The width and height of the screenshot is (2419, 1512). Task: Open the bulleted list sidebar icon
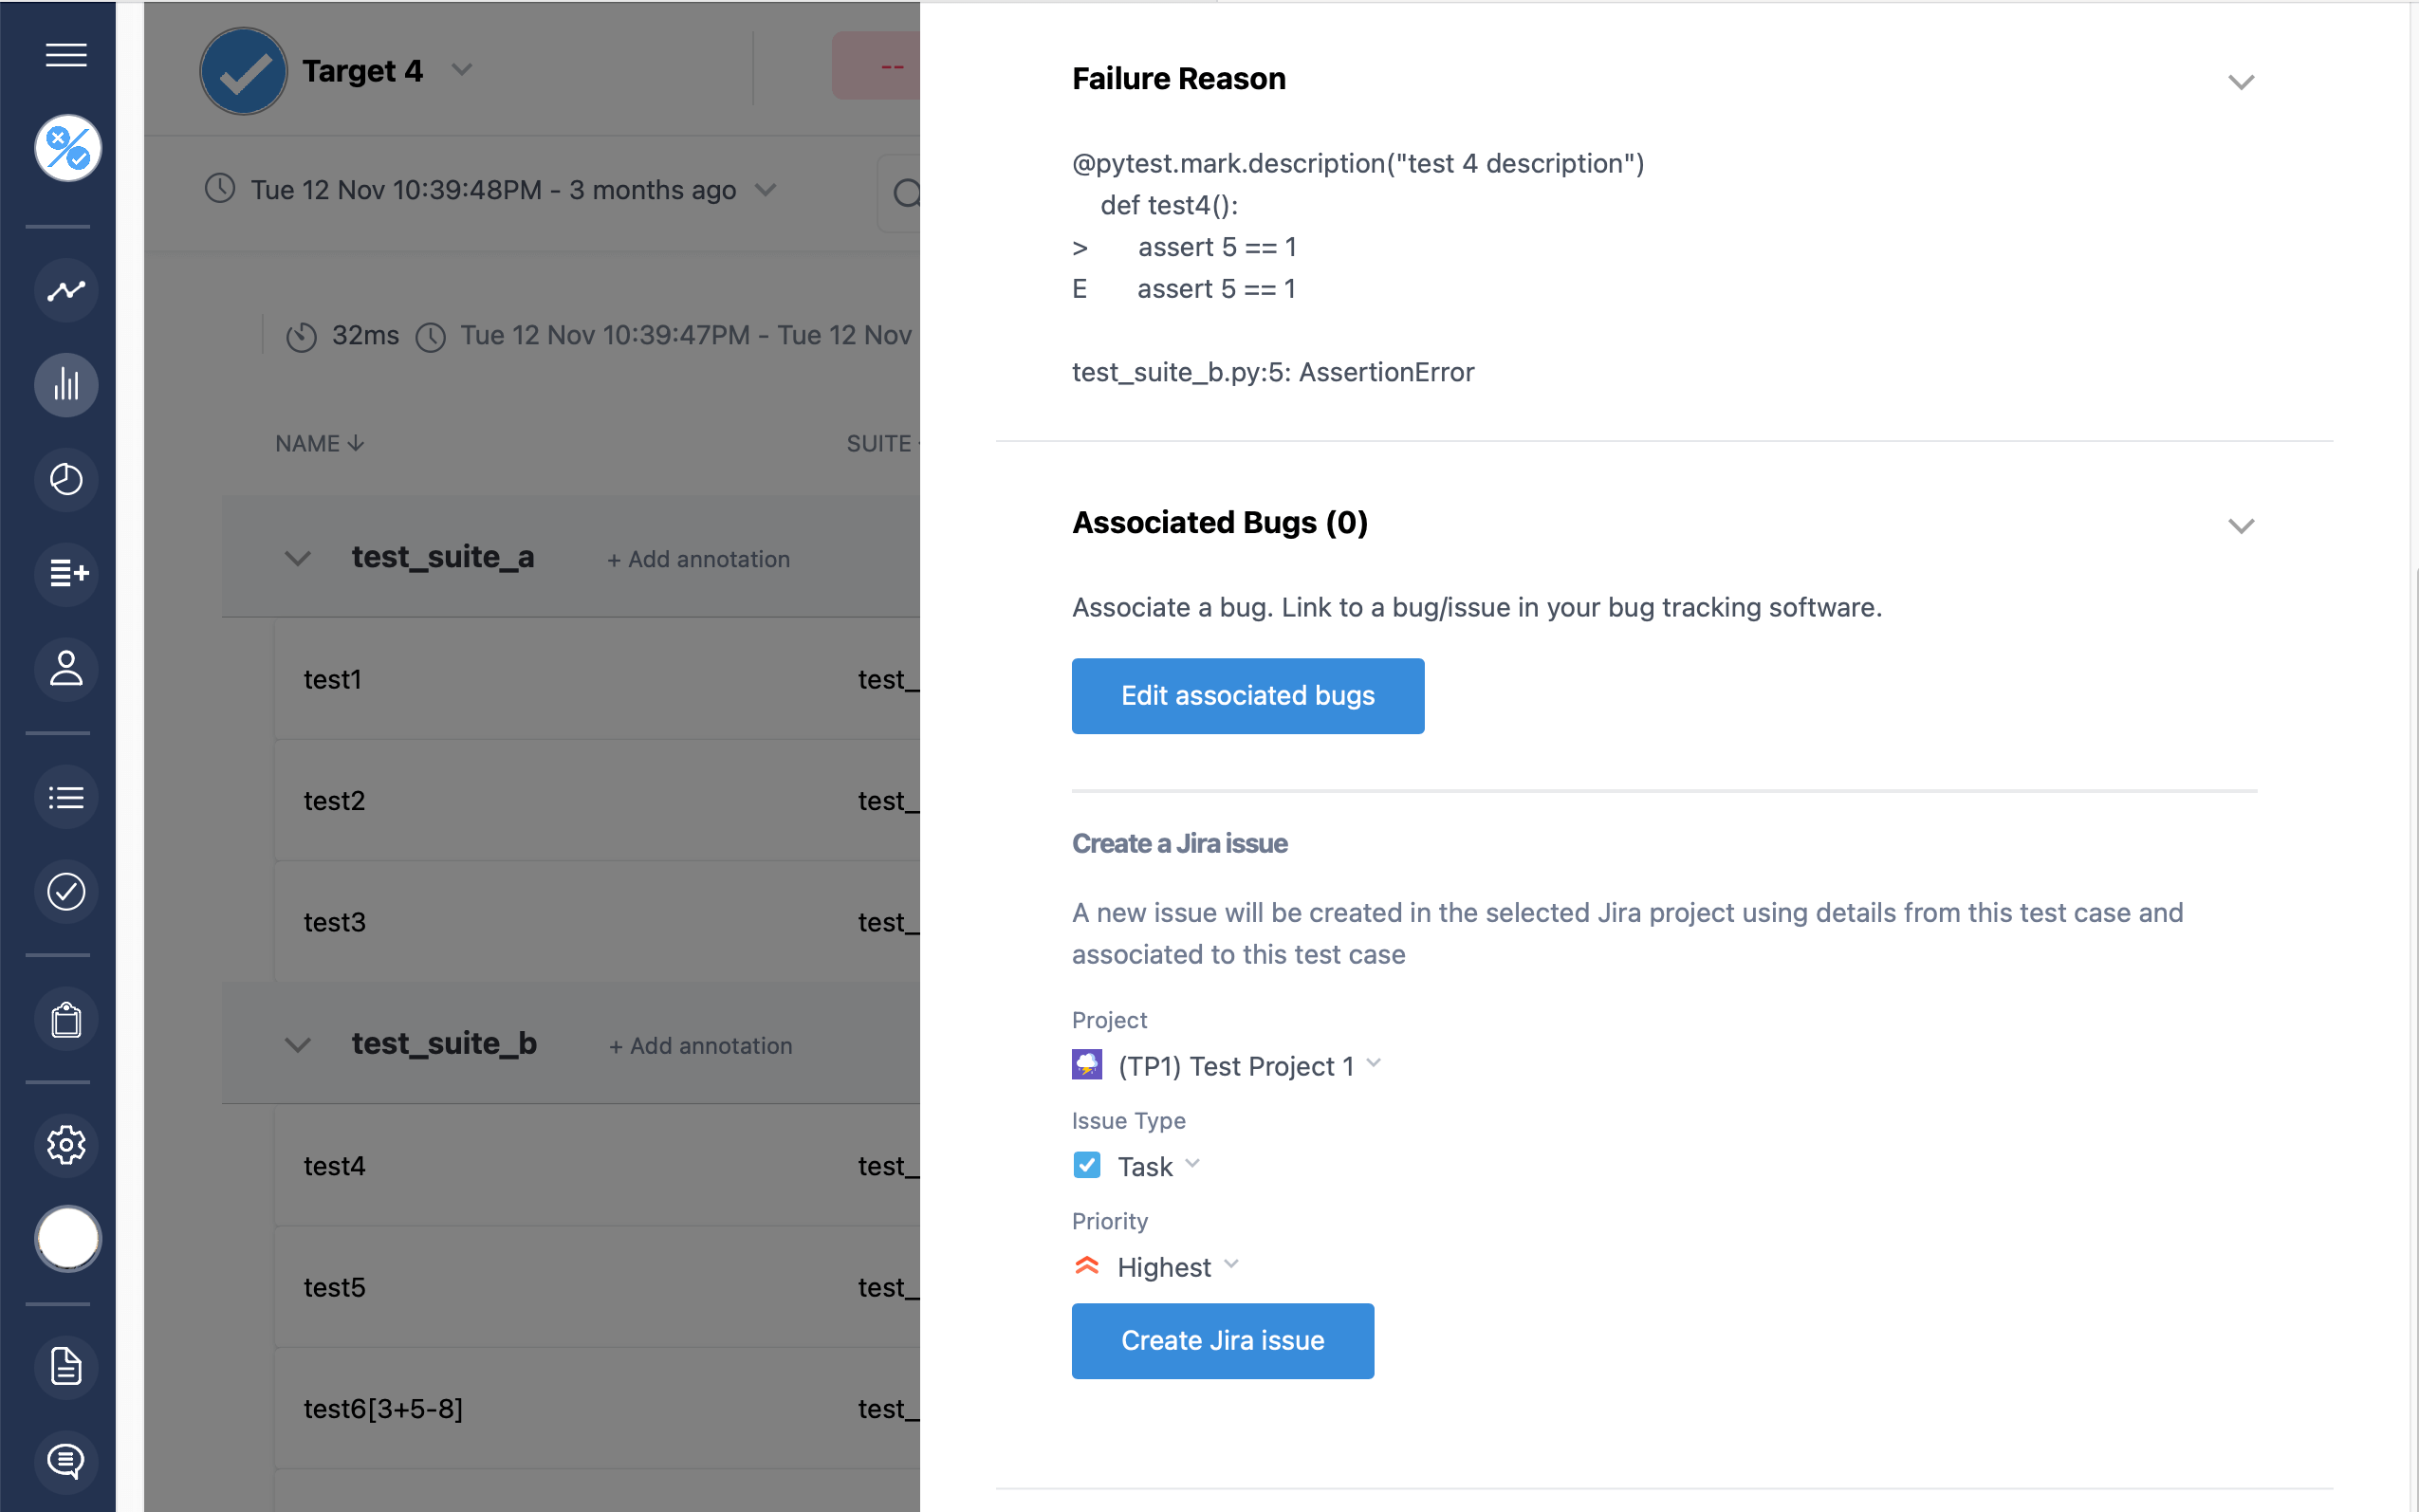coord(66,797)
